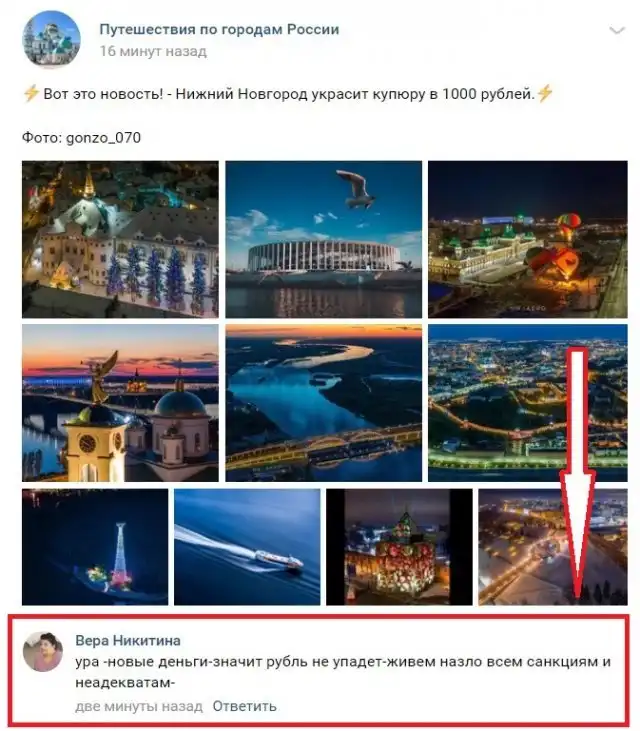The height and width of the screenshot is (731, 640).
Task: Open the comment timestamp две минуты назад
Action: coord(139,706)
